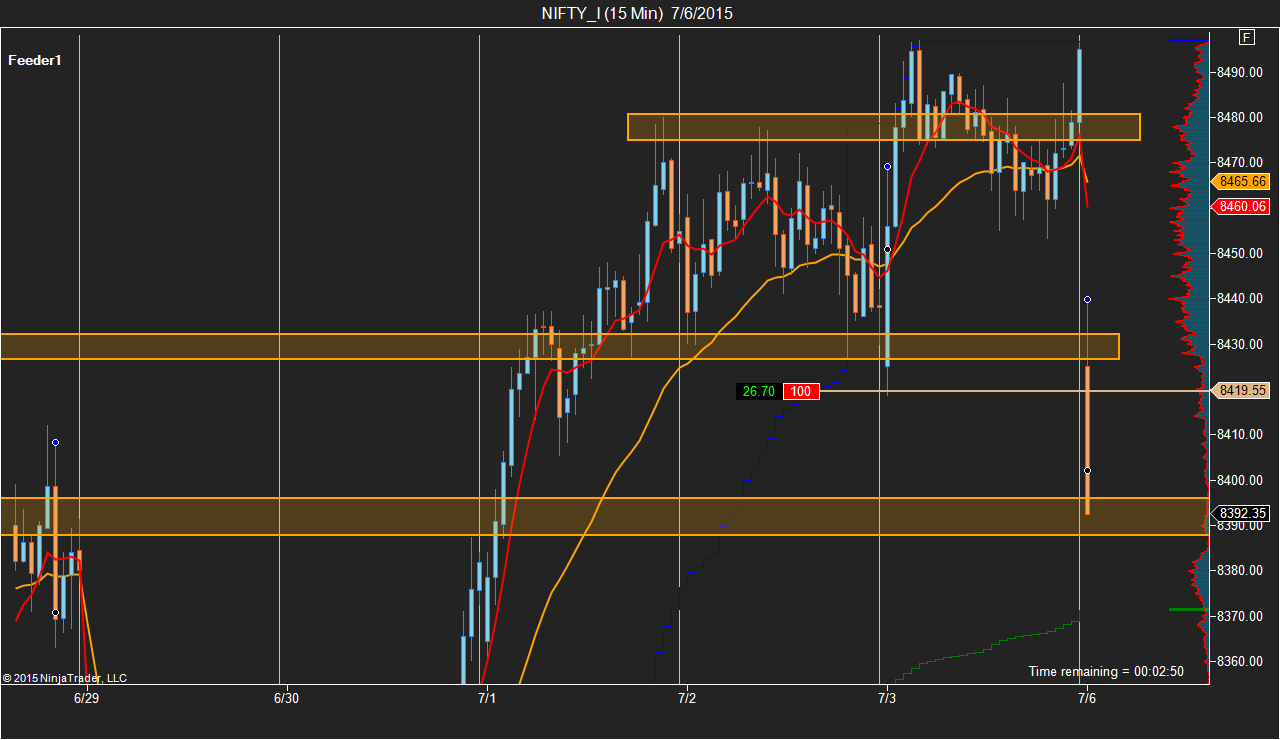Click the NIFTY_I (15 Min) 7/6/2015 chart title
This screenshot has width=1280, height=740.
[637, 13]
